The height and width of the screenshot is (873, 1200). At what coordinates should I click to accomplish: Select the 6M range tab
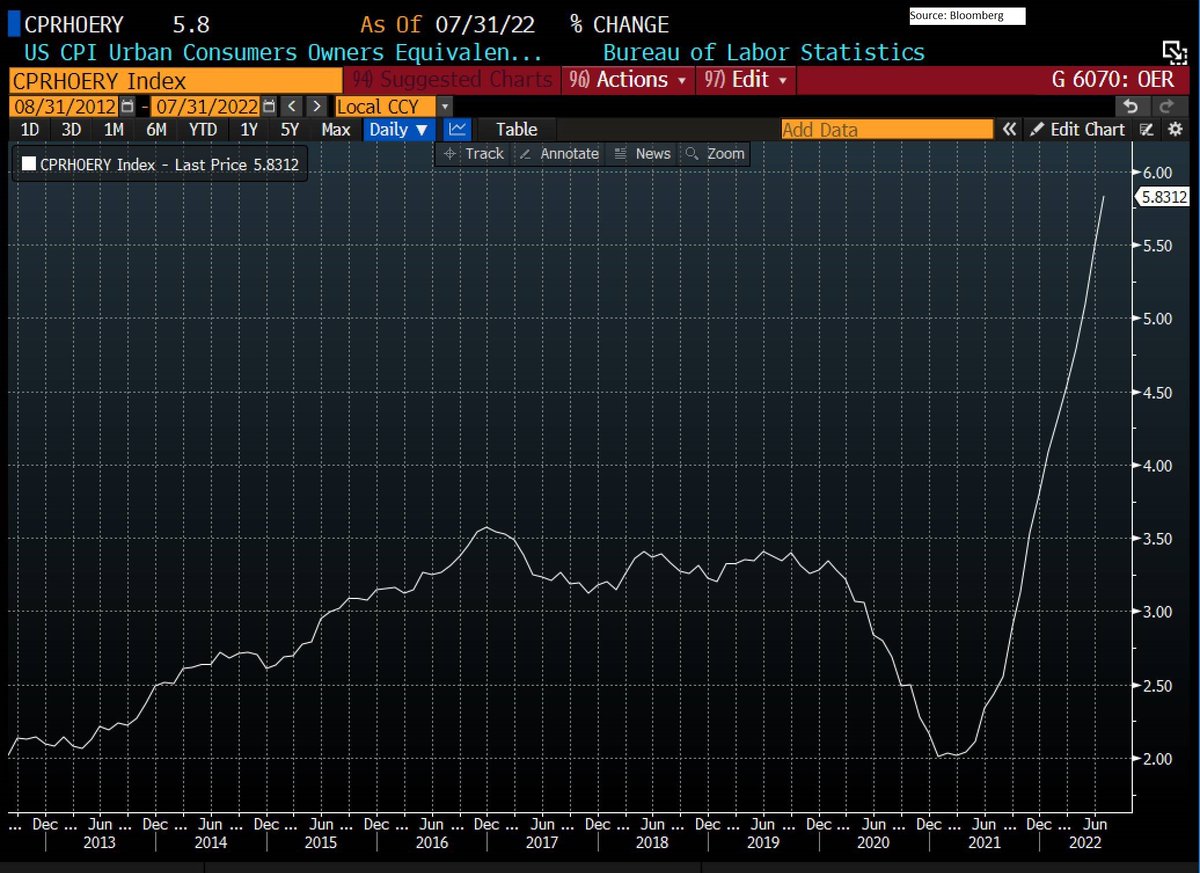coord(156,129)
